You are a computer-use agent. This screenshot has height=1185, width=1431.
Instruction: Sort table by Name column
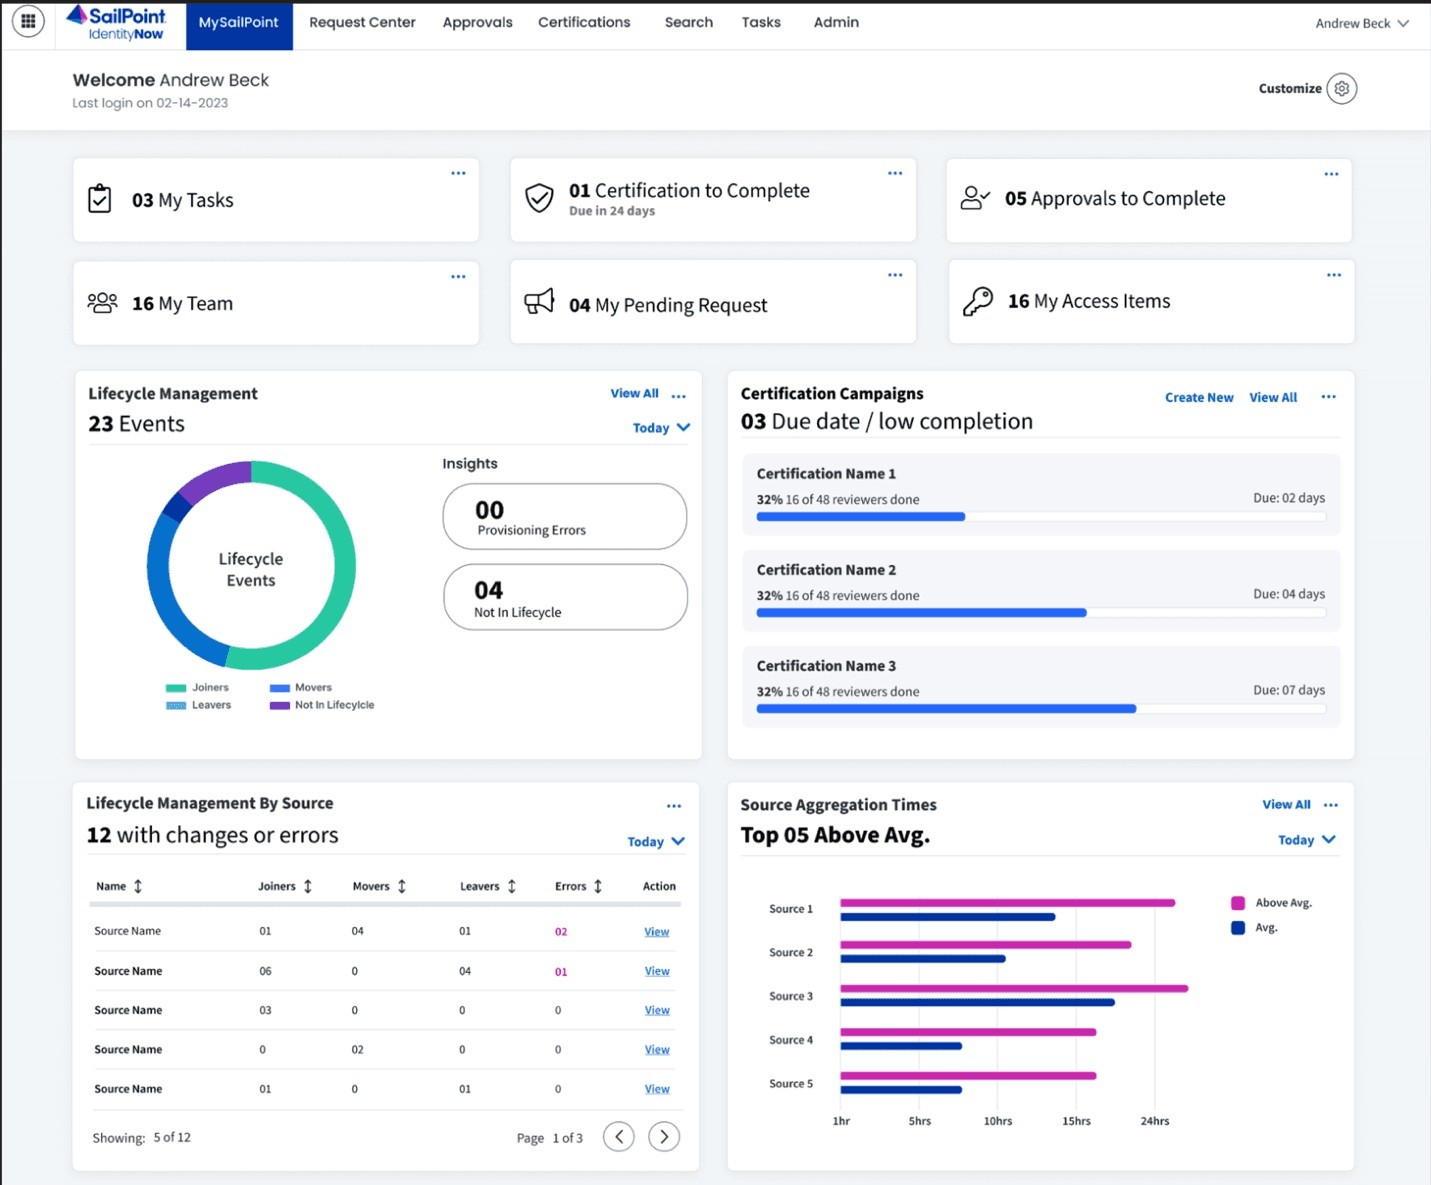pos(138,887)
